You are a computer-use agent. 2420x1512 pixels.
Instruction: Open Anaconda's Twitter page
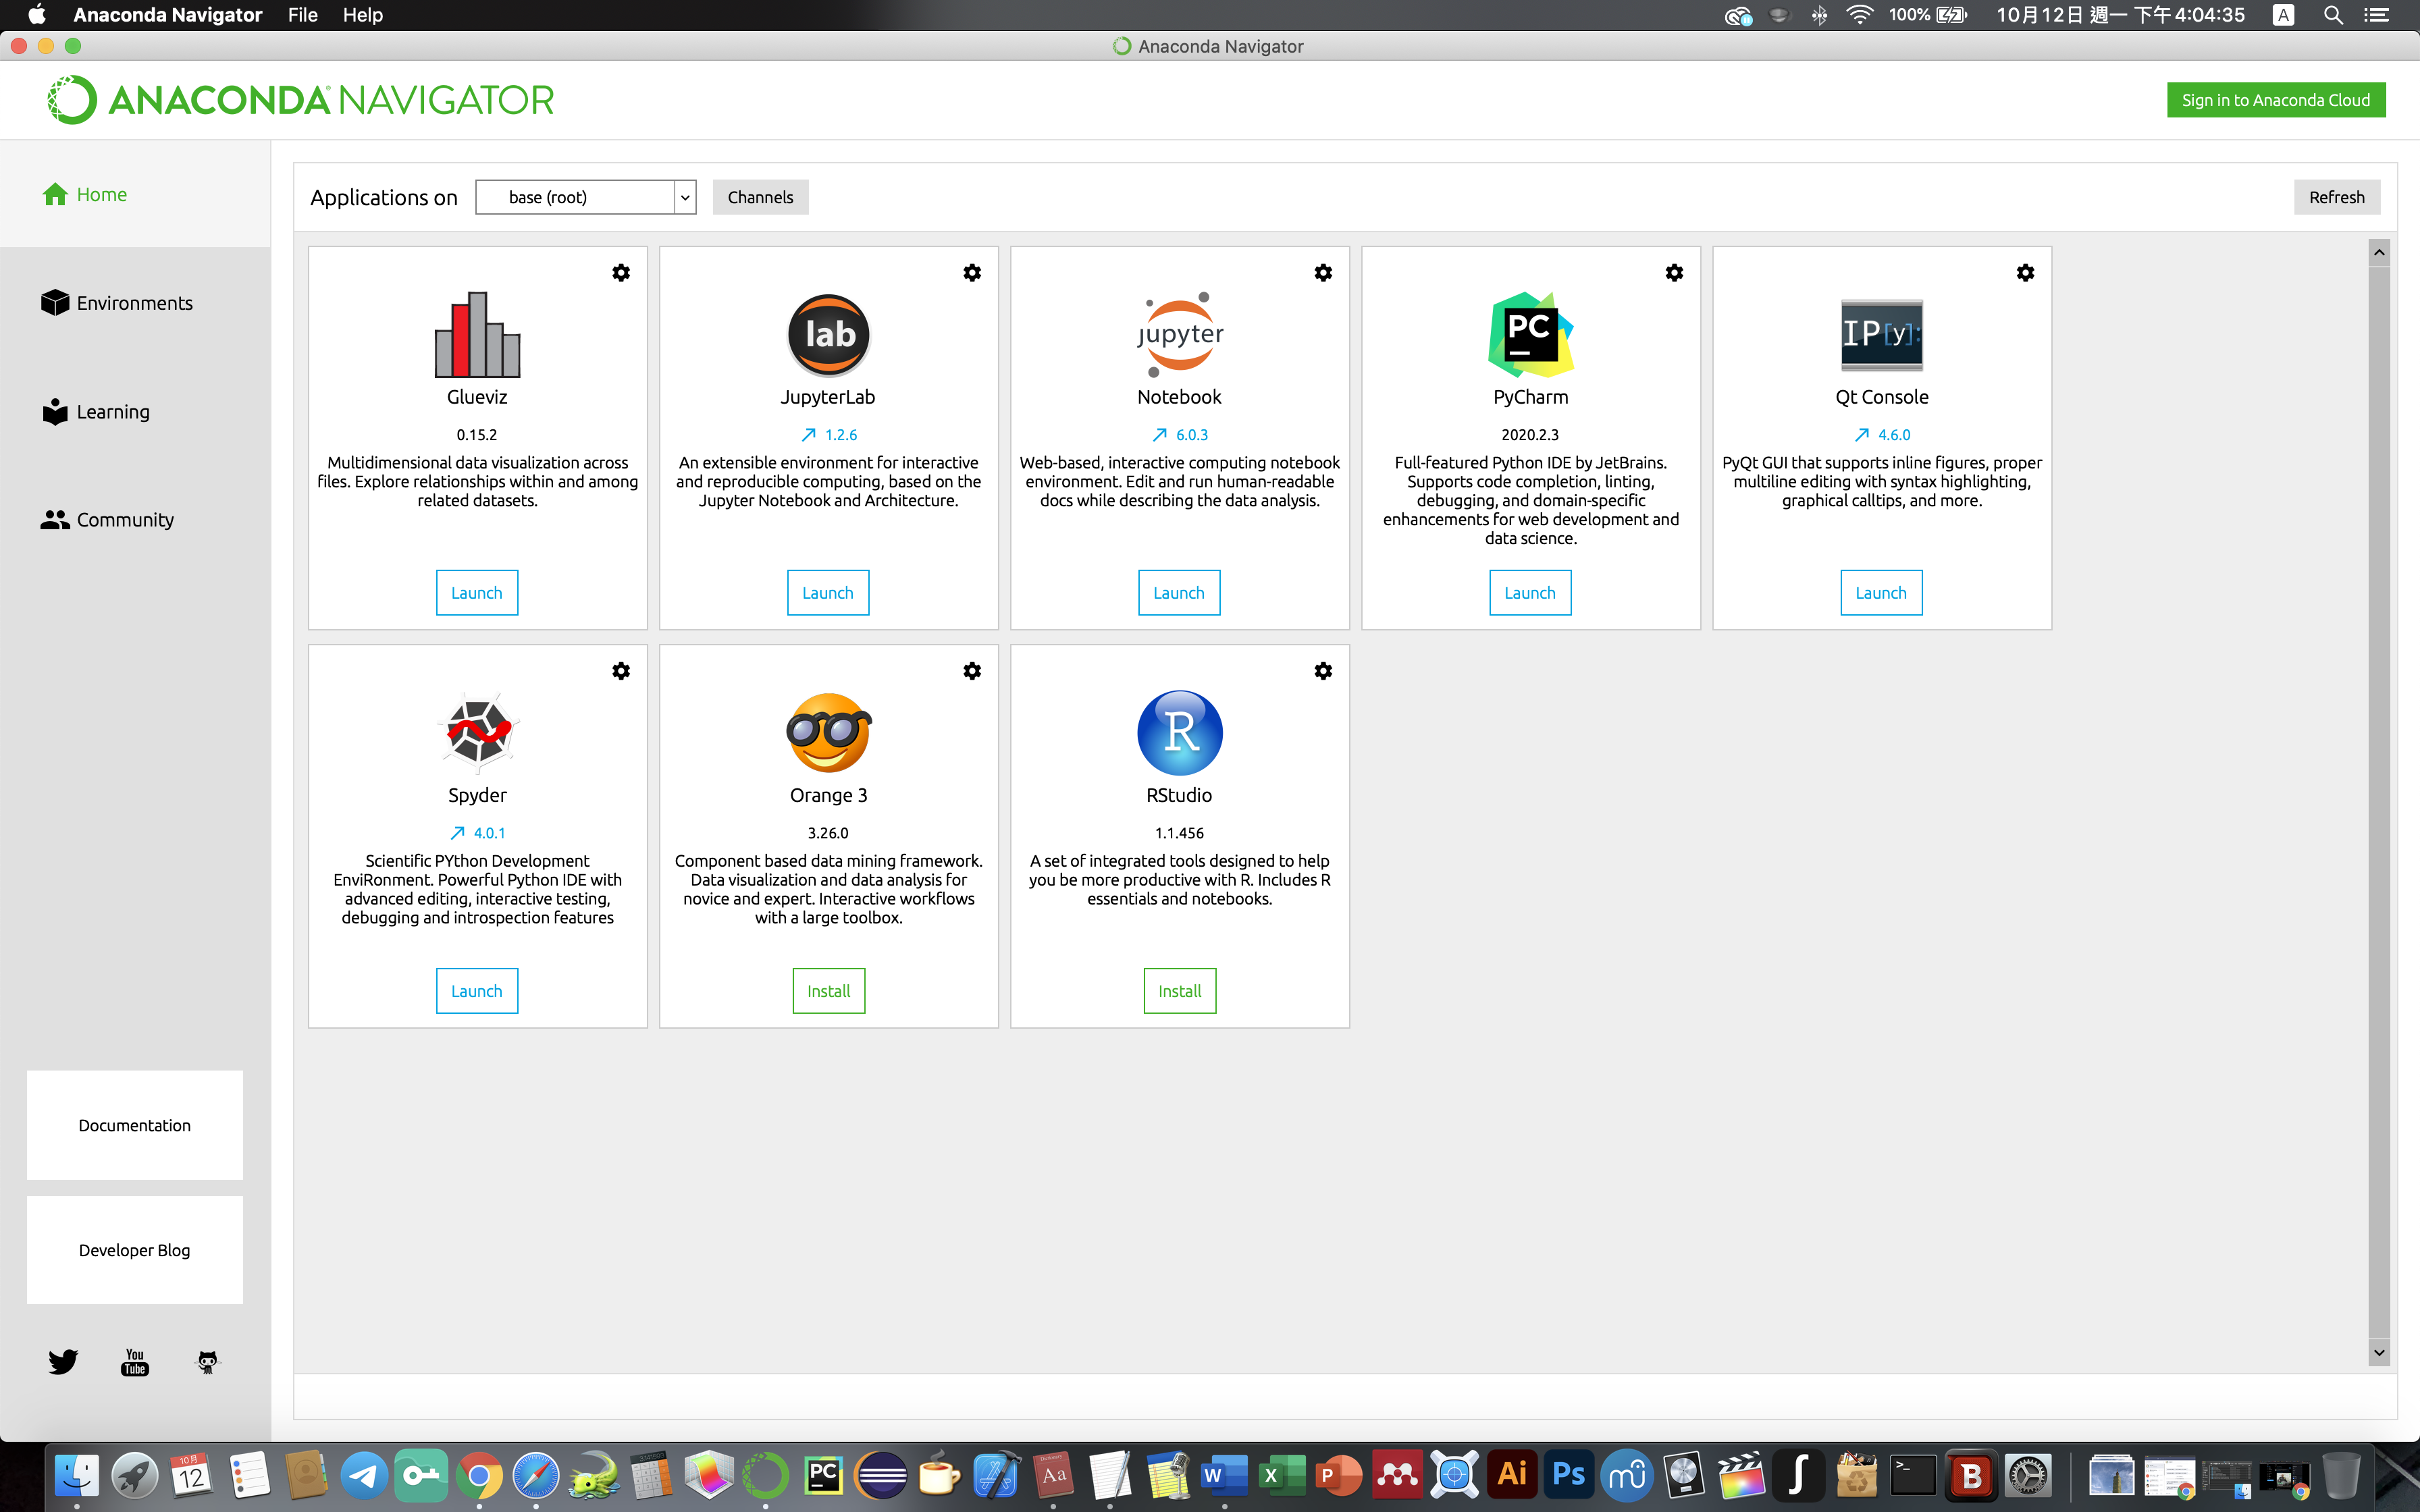tap(62, 1362)
